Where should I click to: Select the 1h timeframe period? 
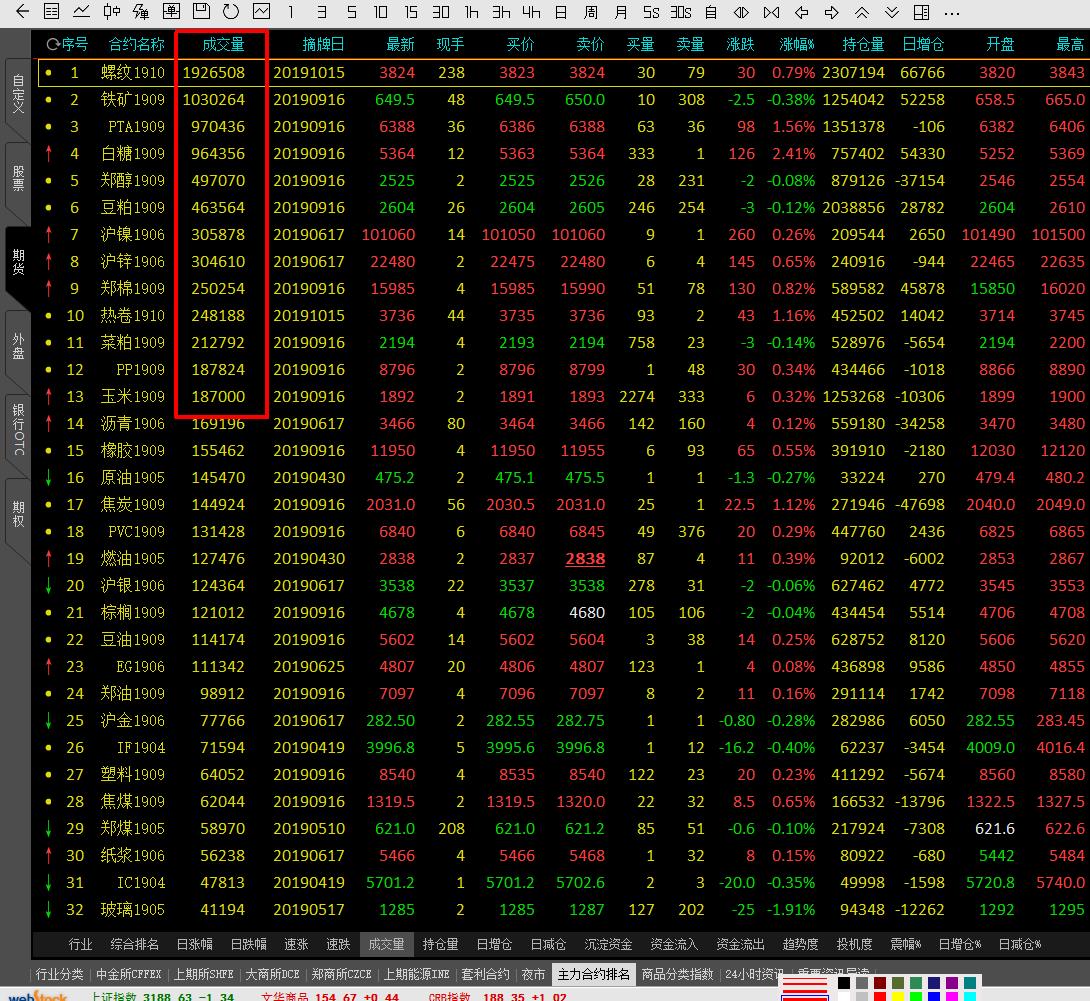(x=471, y=12)
